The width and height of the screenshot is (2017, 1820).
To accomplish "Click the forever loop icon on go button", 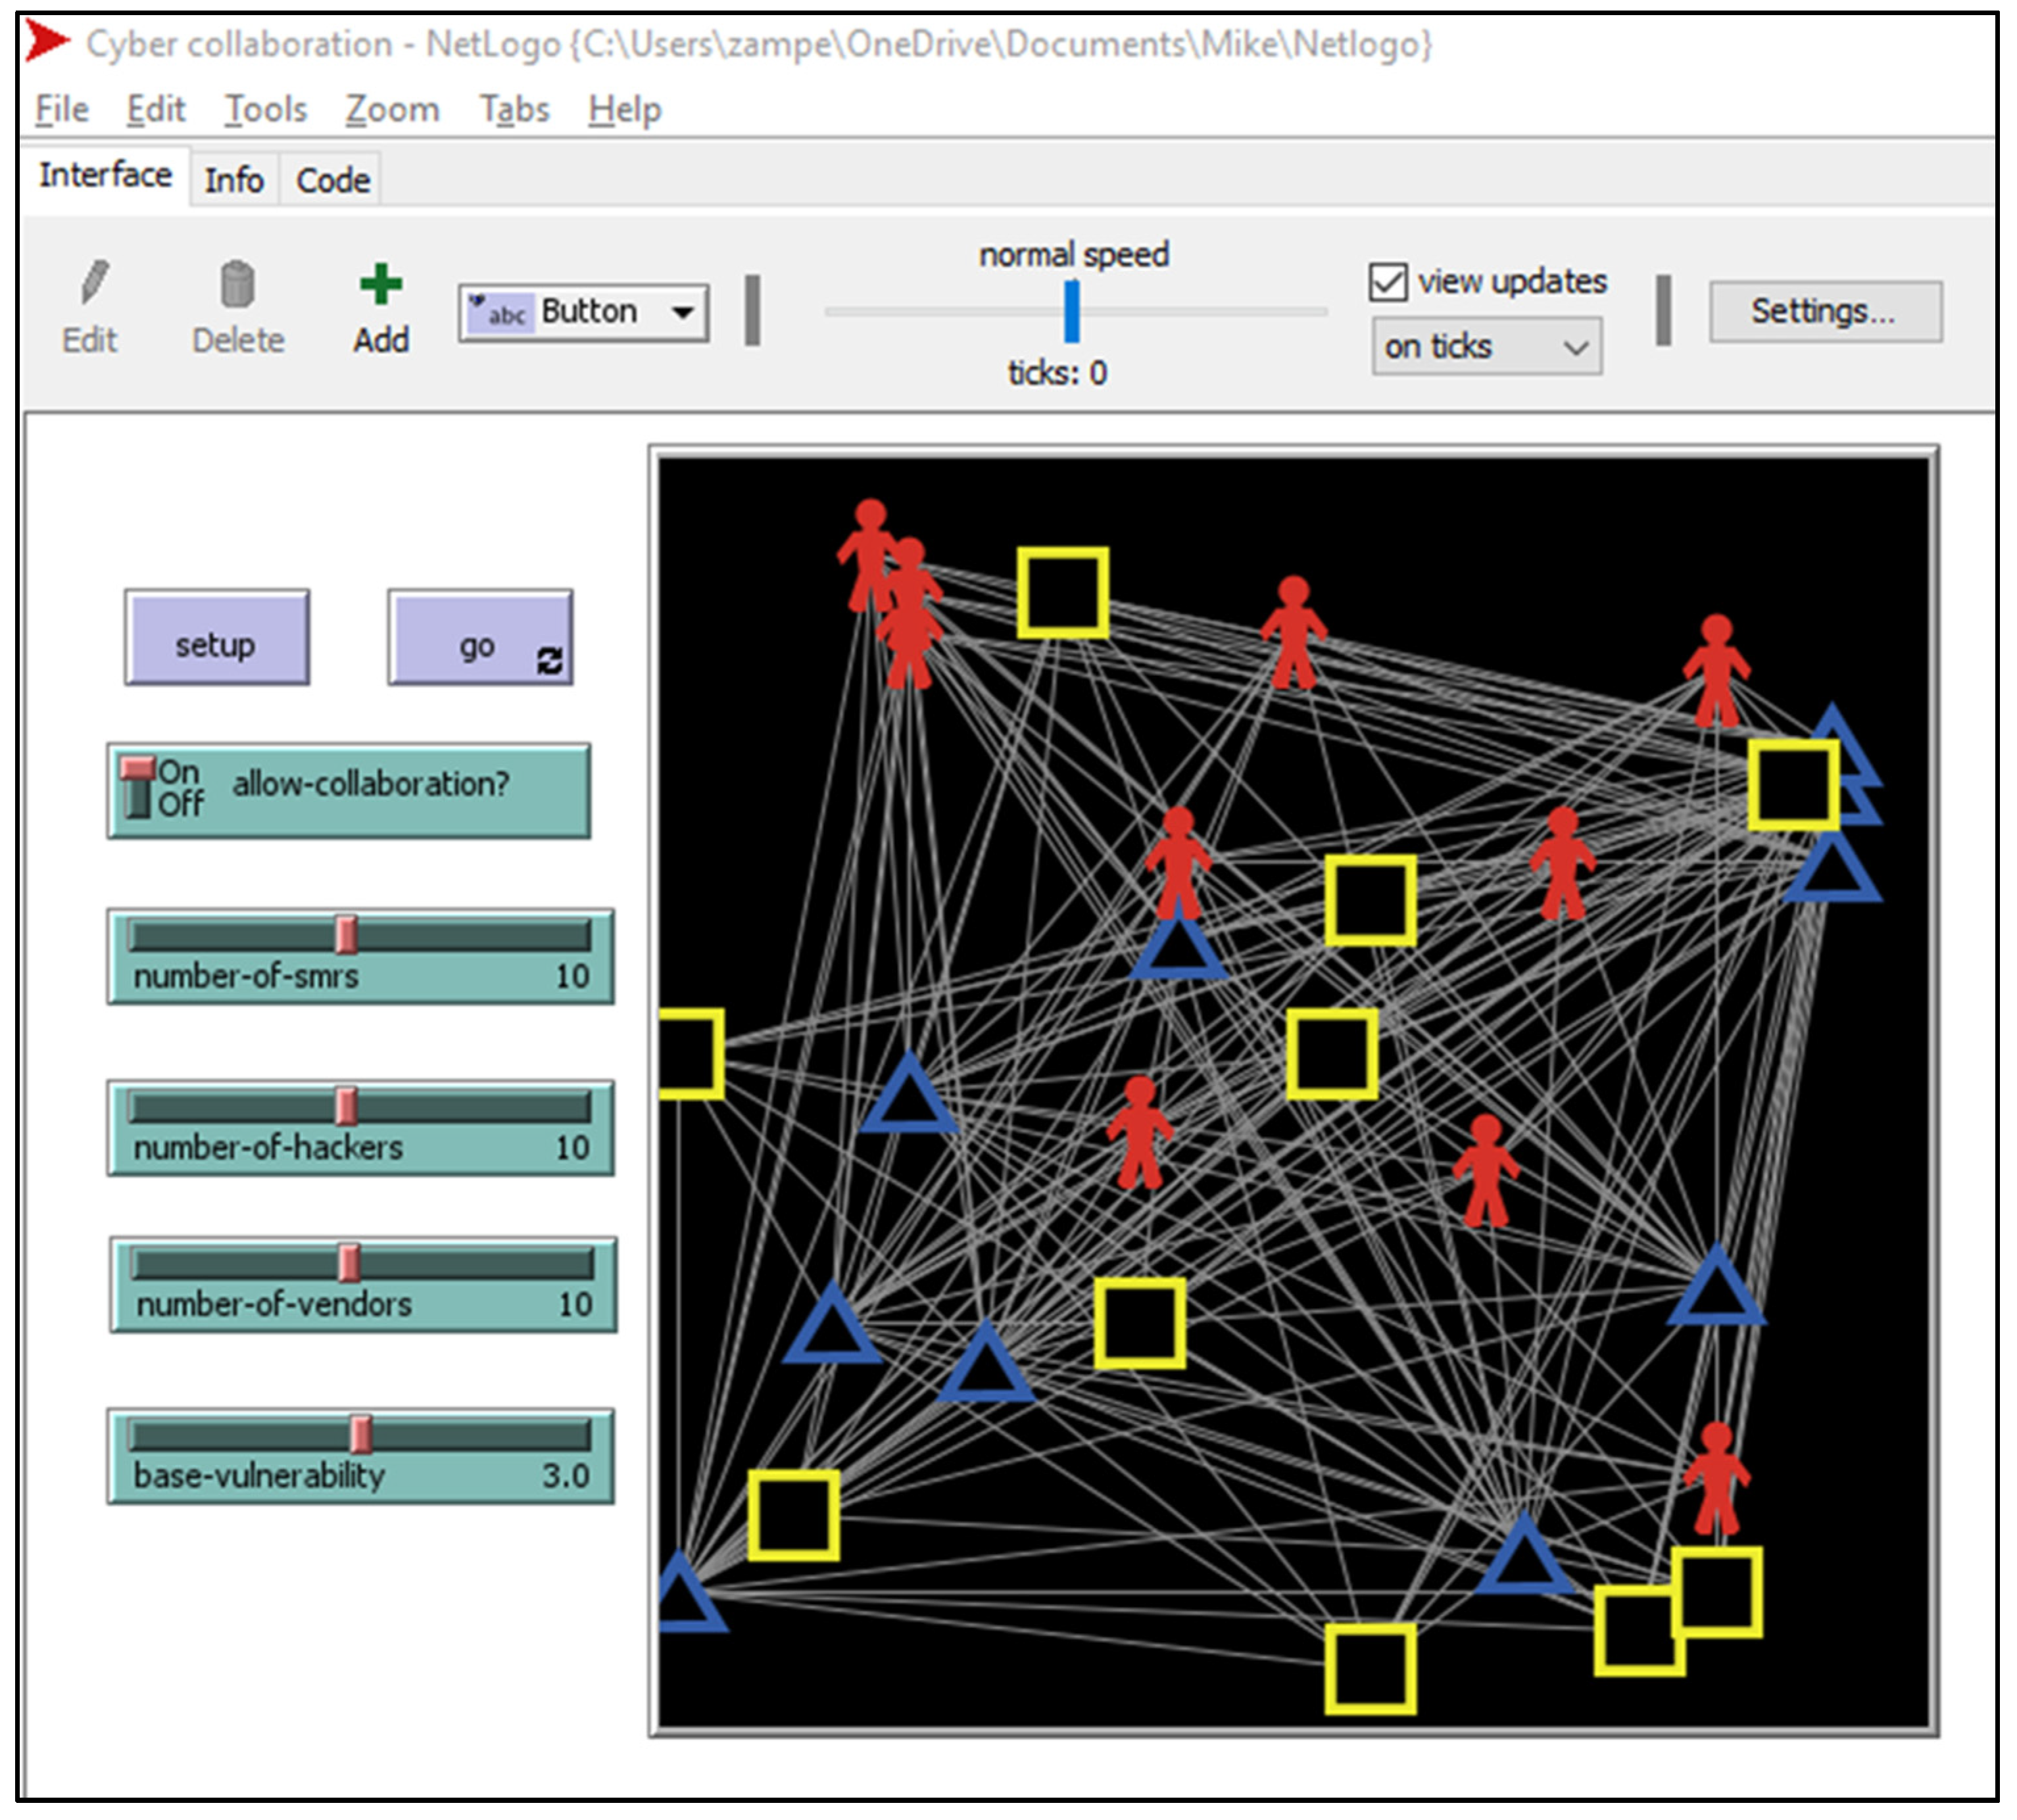I will point(549,661).
